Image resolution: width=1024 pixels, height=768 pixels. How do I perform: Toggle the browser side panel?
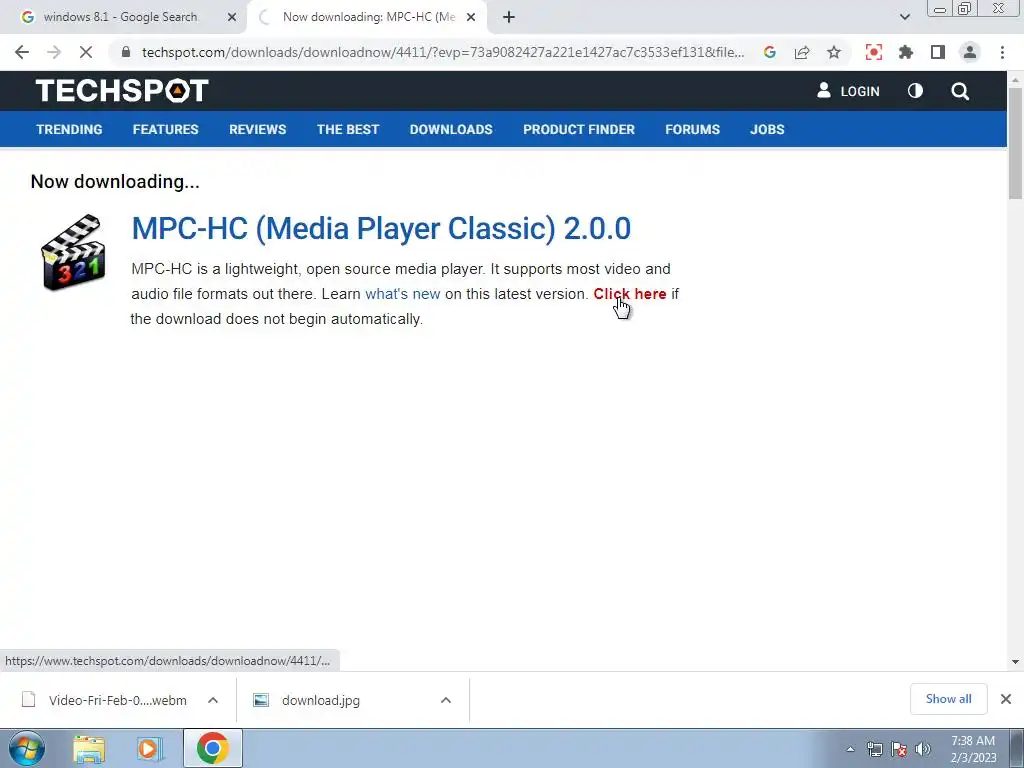pos(938,52)
